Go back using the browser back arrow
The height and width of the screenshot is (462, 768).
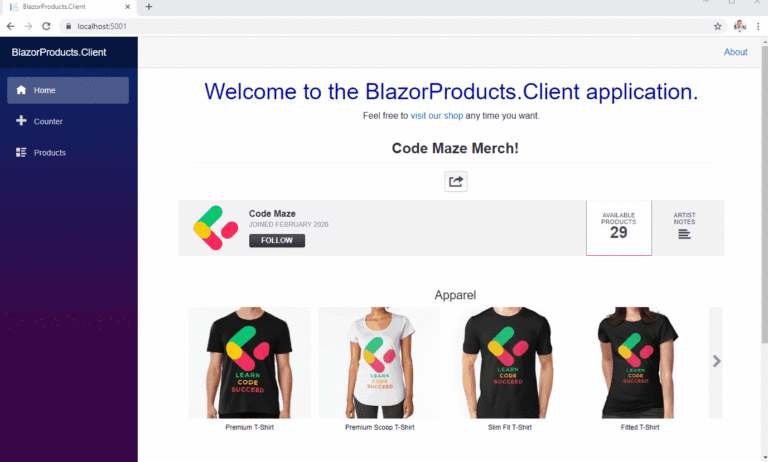[10, 26]
